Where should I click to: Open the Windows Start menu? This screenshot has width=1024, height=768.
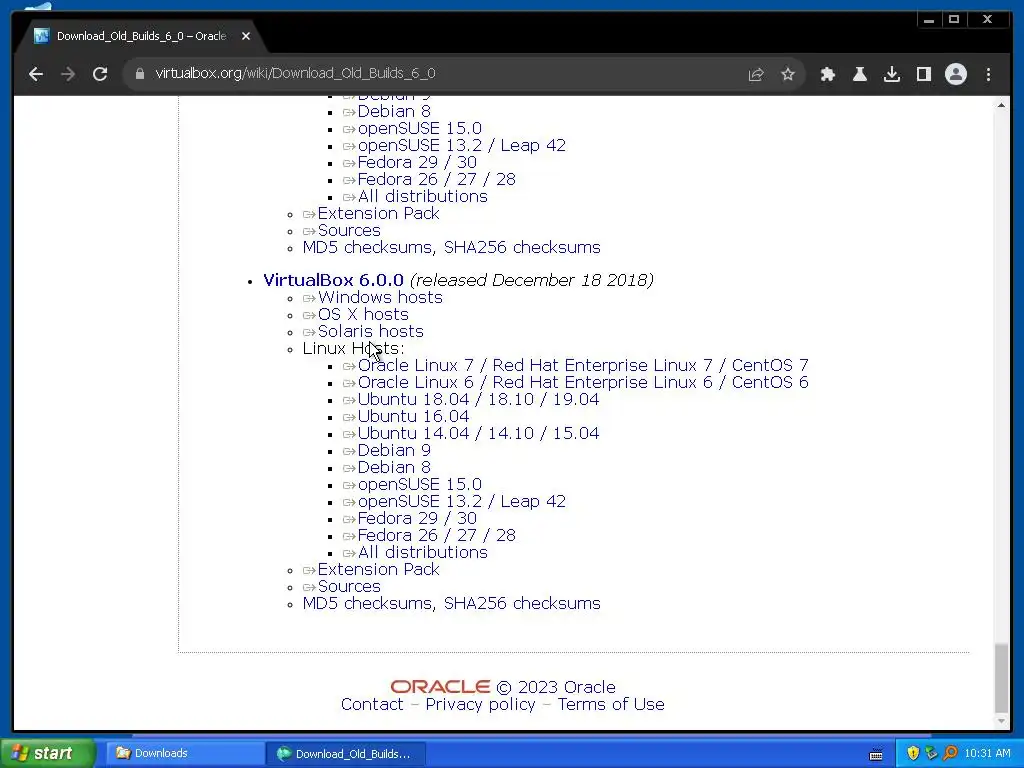(47, 753)
